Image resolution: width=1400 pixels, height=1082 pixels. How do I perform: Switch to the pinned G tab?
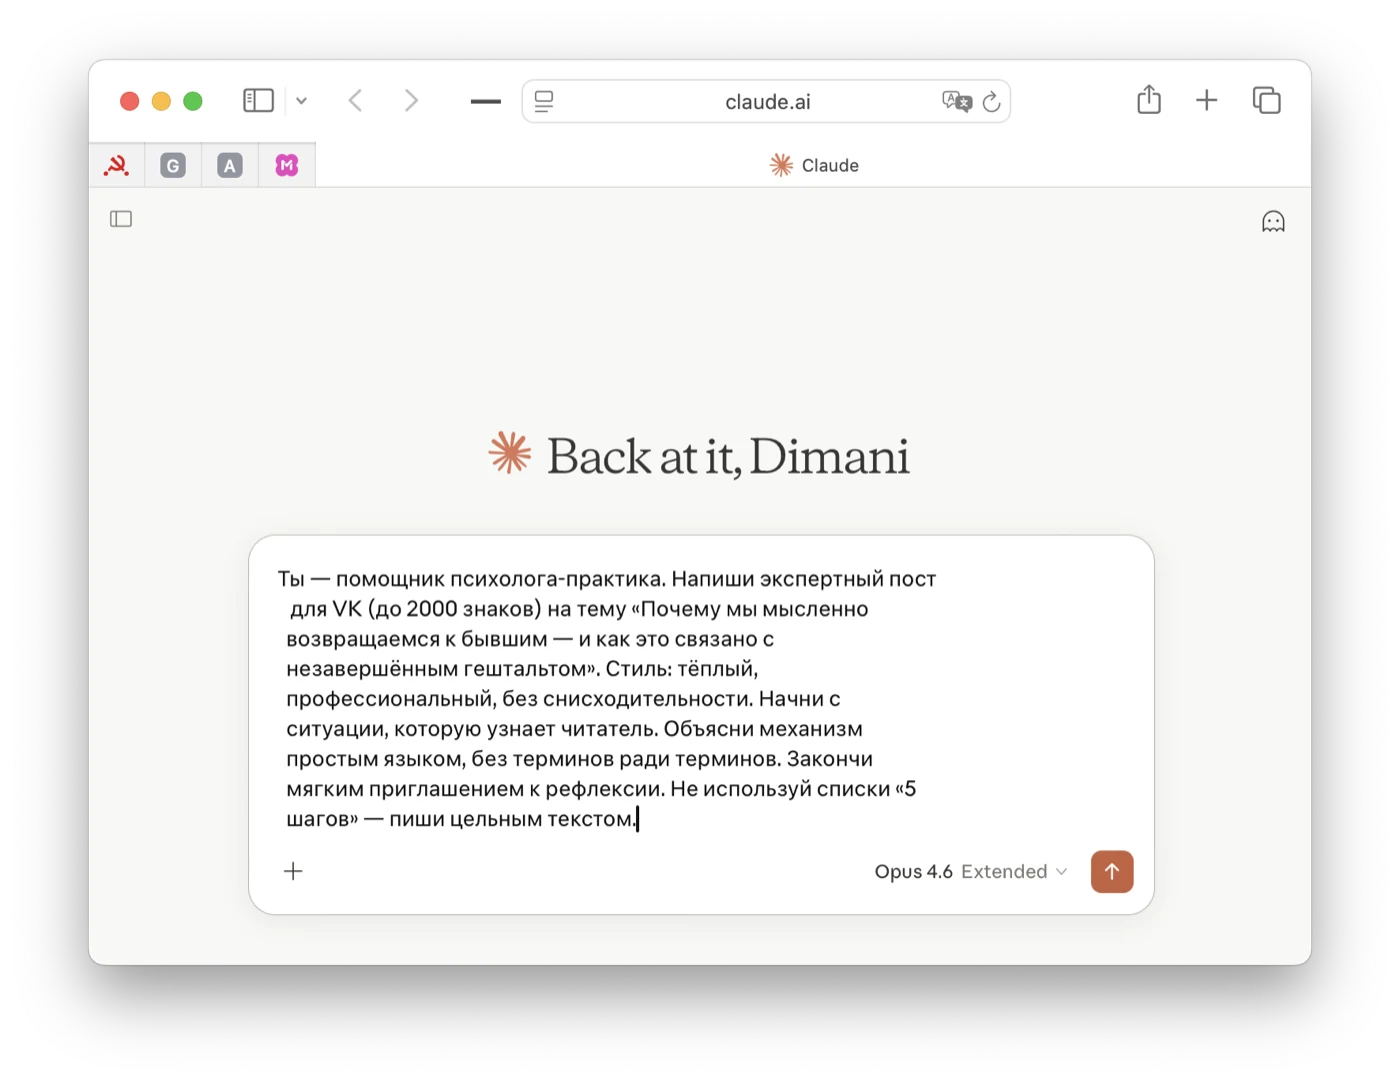[173, 165]
